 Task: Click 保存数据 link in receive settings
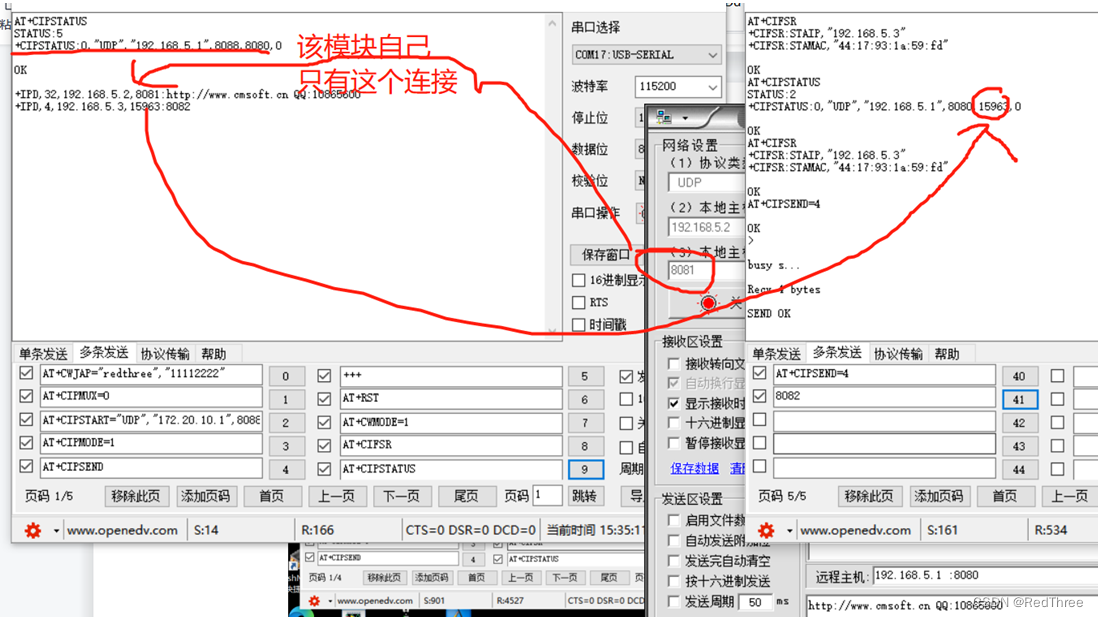[x=695, y=469]
